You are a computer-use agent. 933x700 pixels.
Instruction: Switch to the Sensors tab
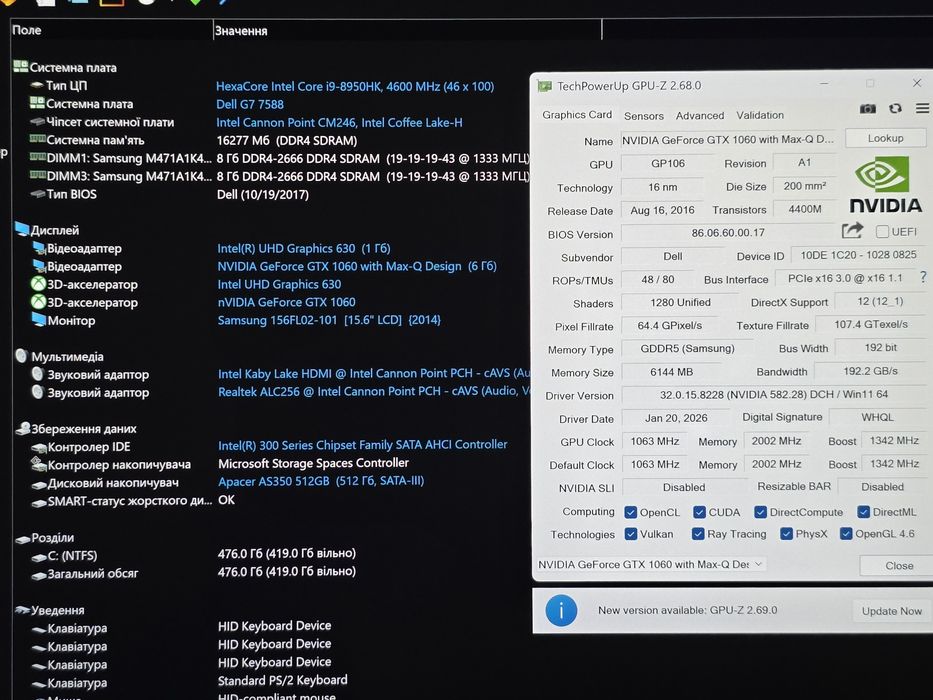[x=643, y=116]
